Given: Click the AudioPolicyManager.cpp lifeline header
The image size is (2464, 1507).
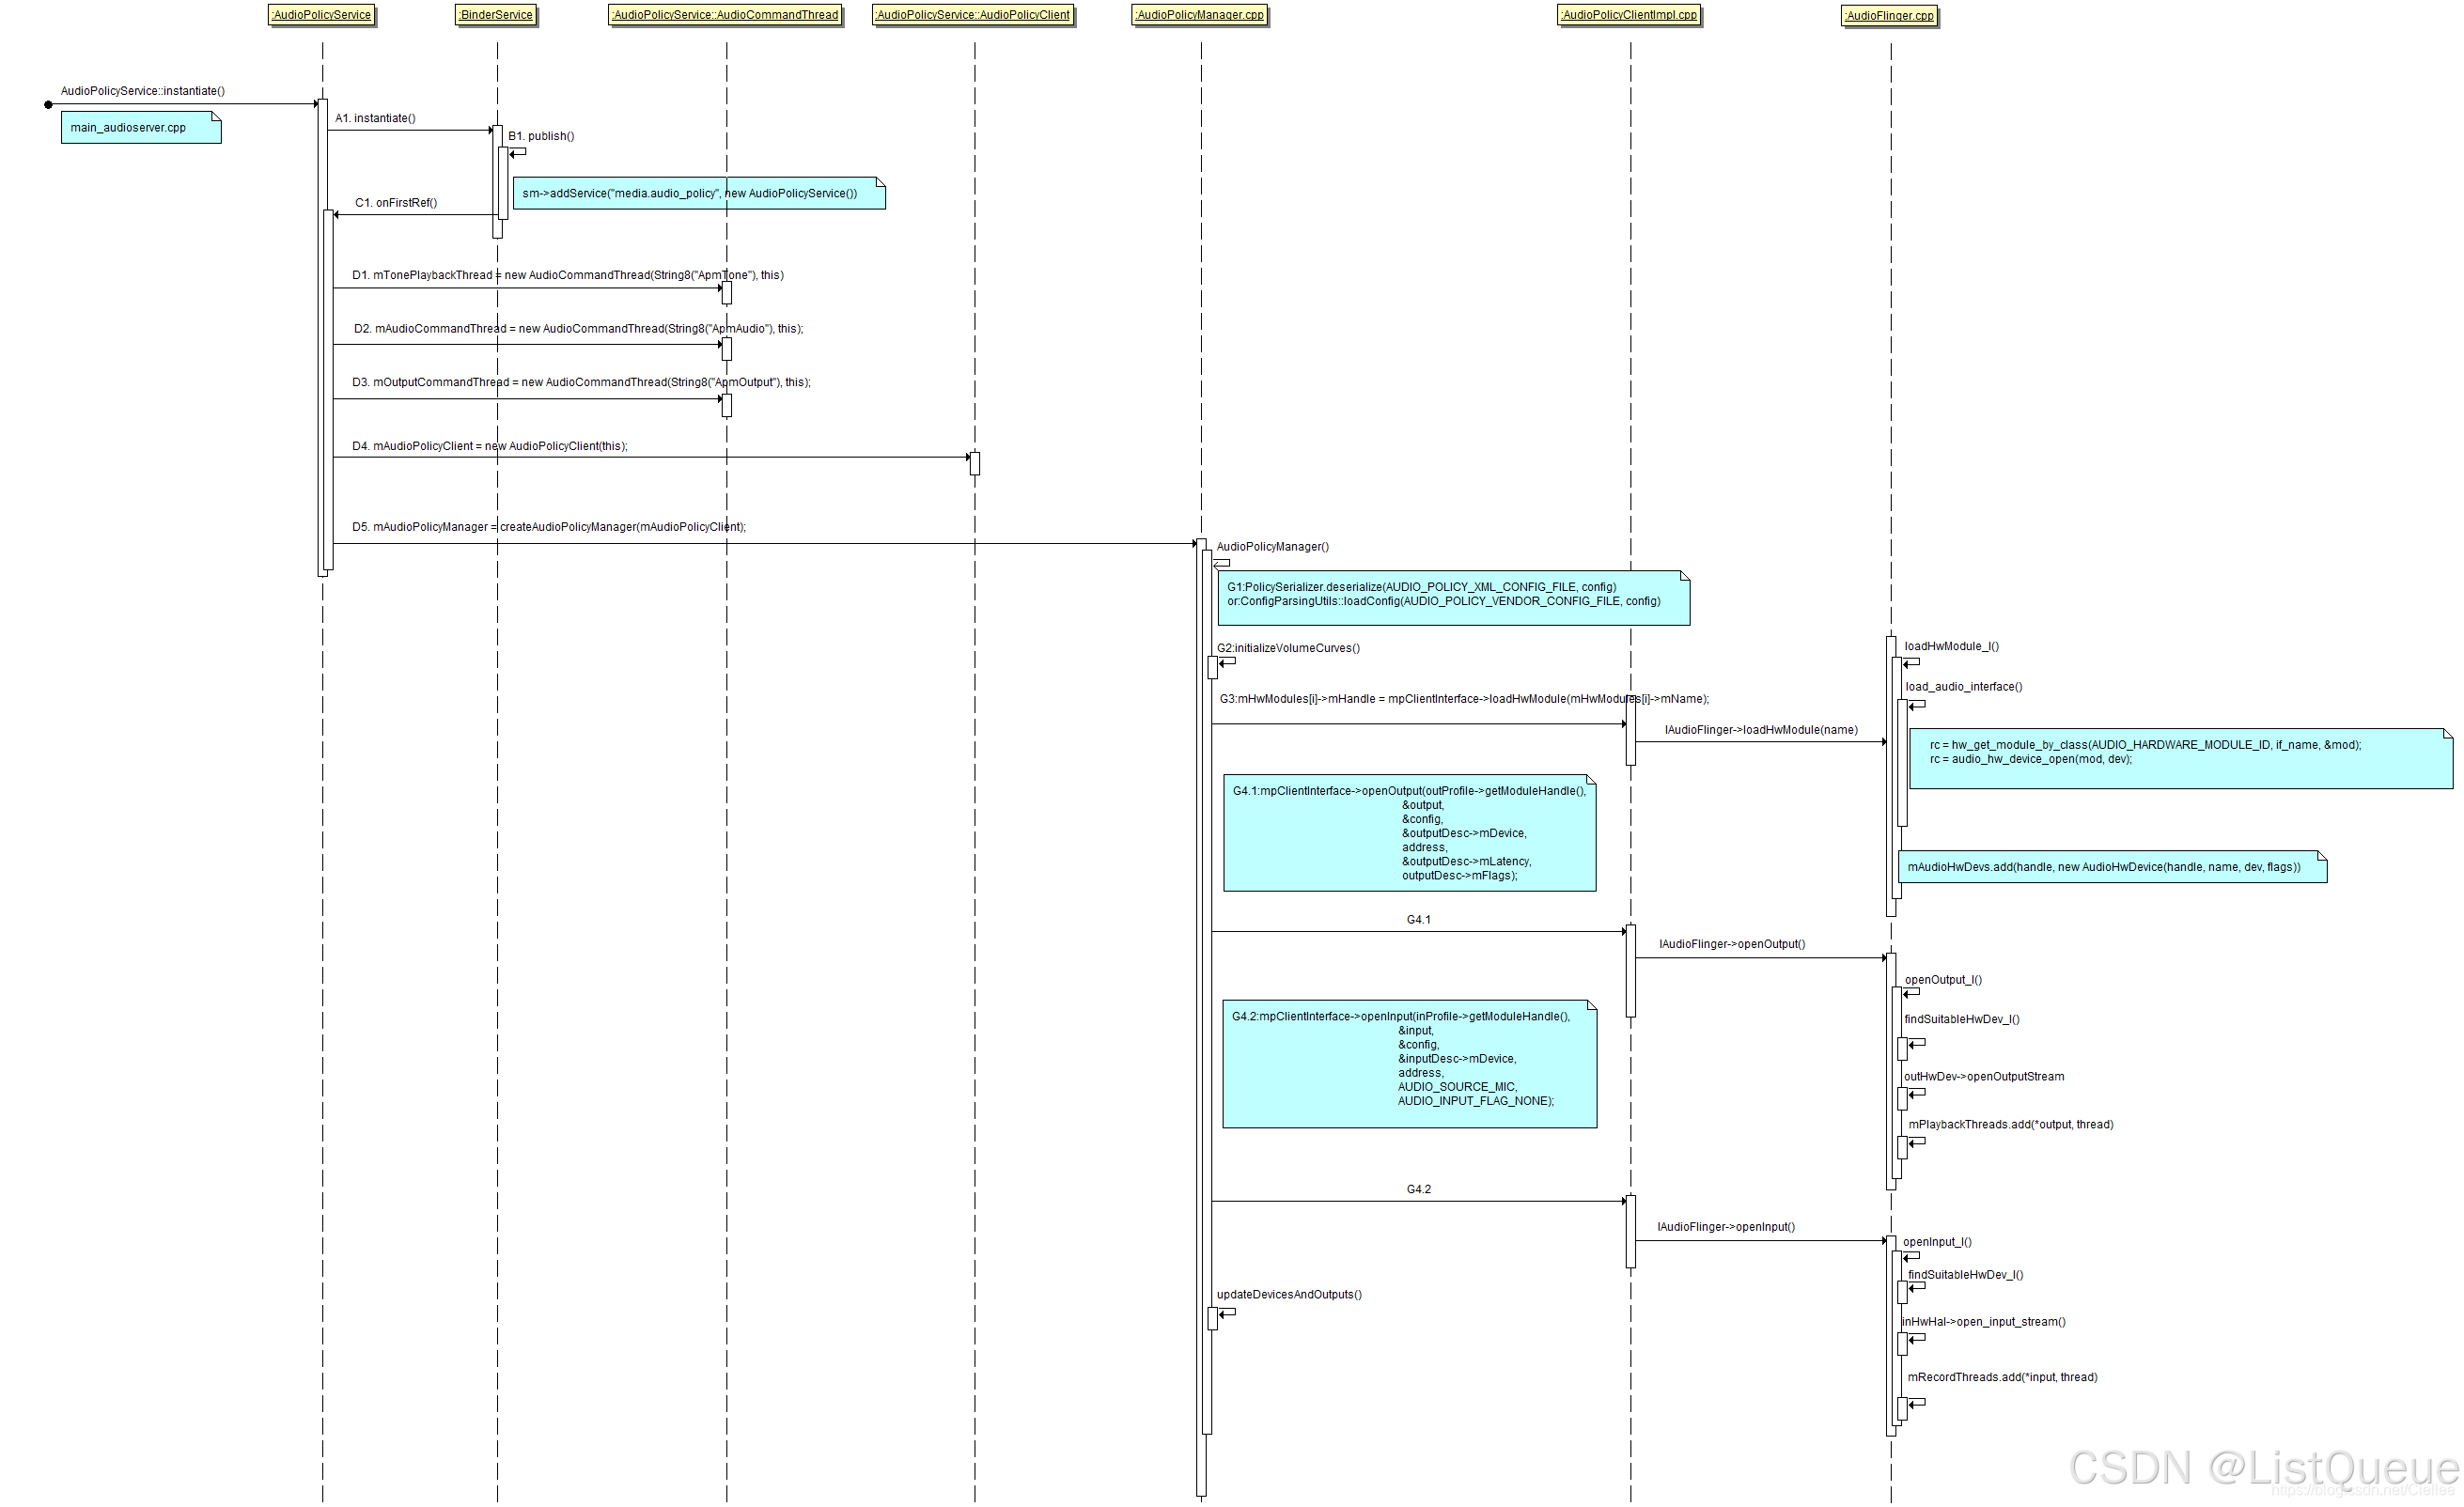Looking at the screenshot, I should [x=1199, y=15].
